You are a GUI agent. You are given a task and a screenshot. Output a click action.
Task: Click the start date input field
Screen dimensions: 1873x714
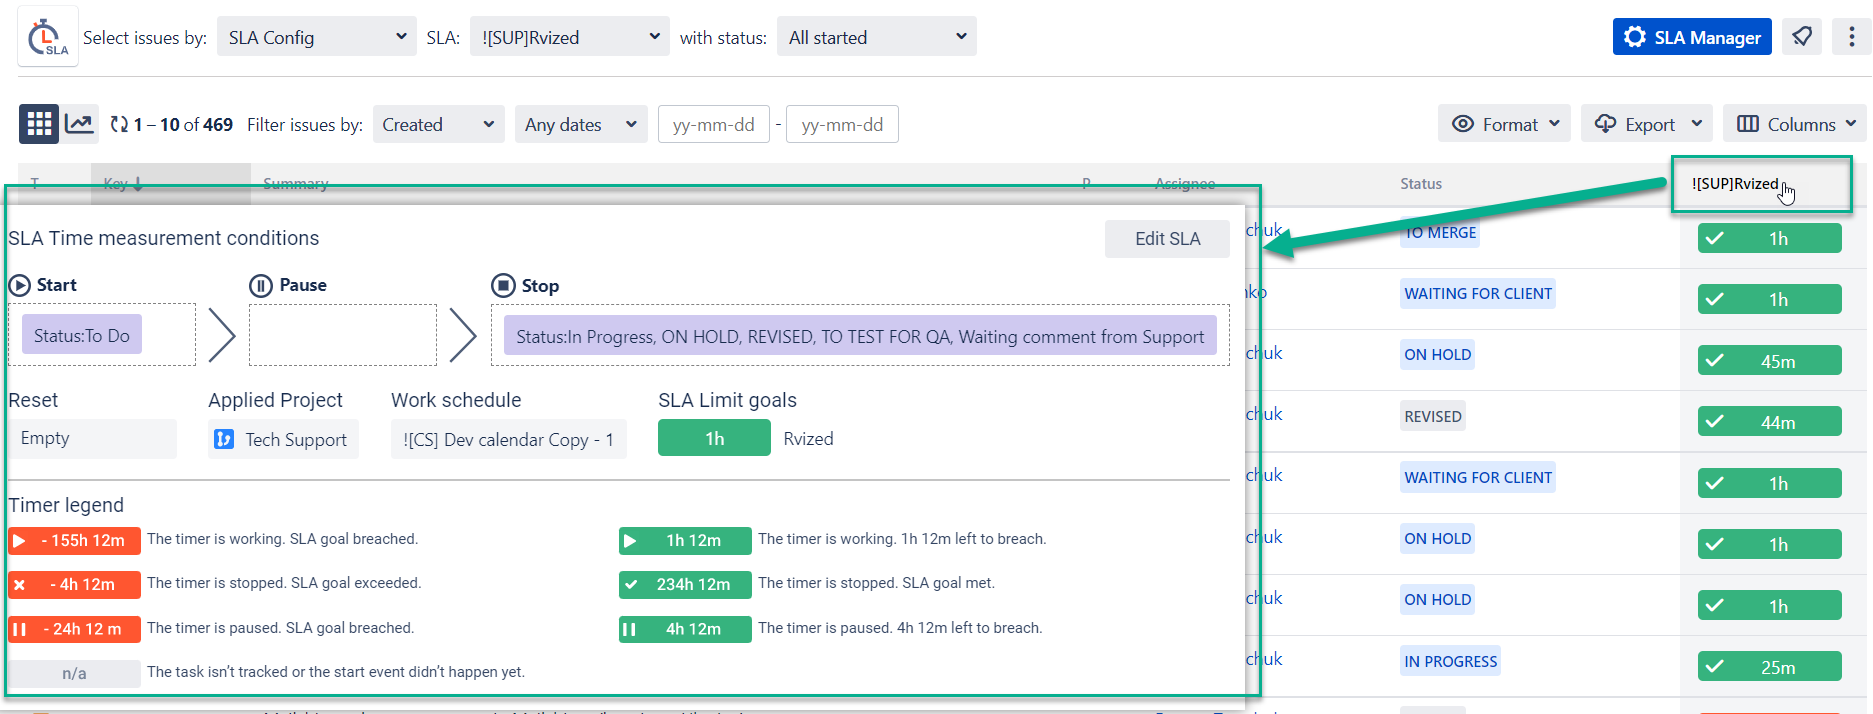[713, 124]
